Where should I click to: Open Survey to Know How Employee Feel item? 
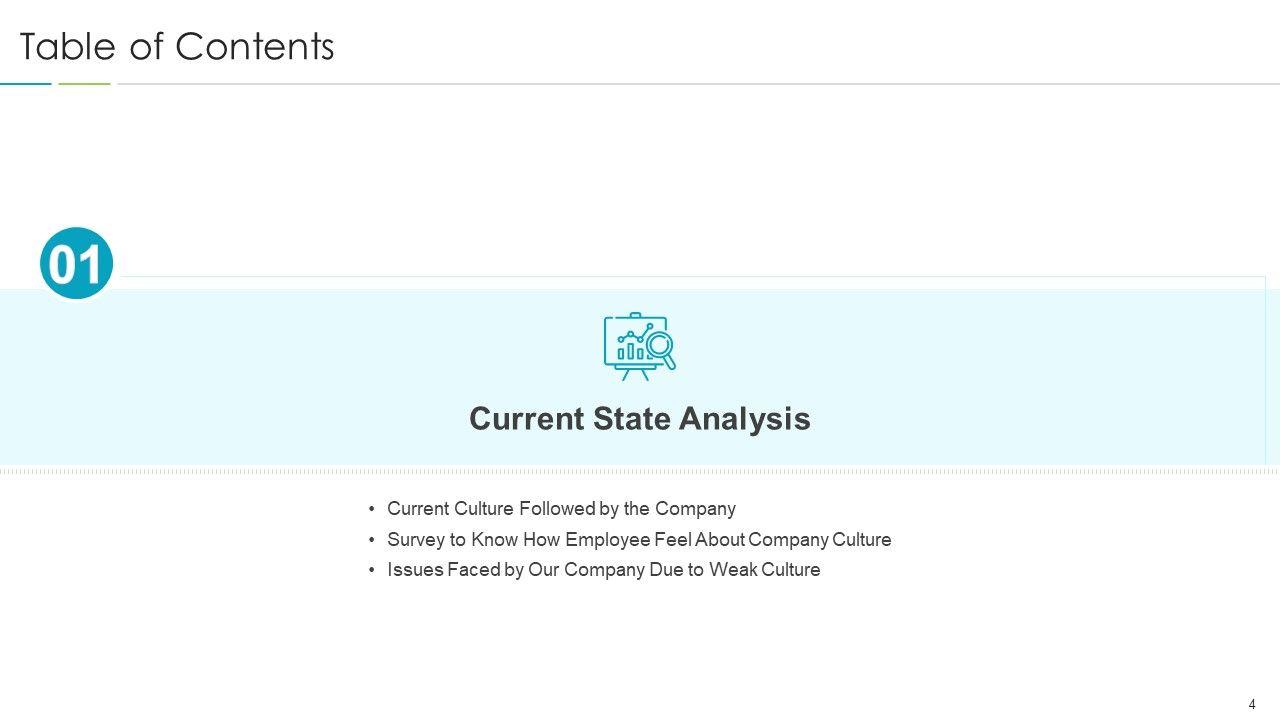click(x=639, y=540)
